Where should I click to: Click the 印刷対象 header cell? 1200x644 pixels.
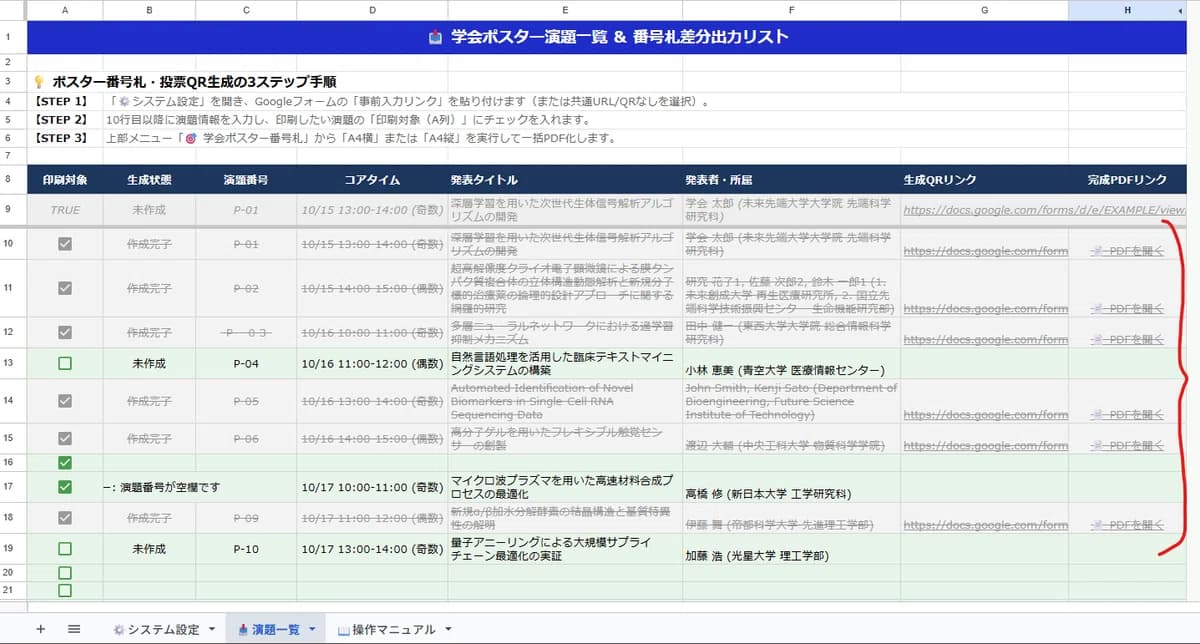65,180
